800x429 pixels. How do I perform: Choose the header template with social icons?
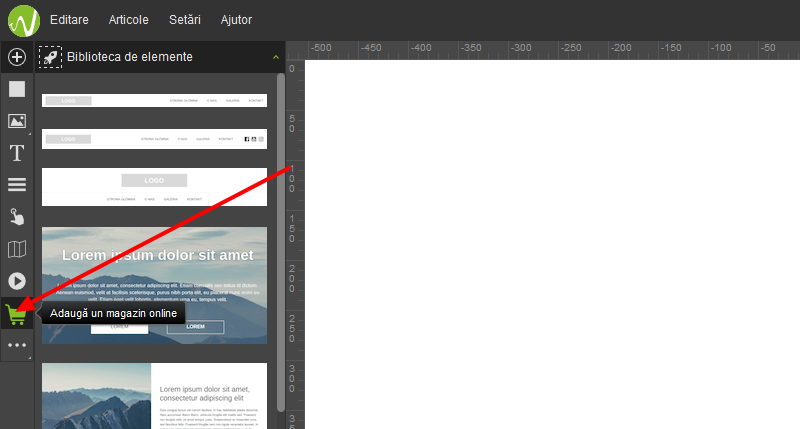[154, 139]
